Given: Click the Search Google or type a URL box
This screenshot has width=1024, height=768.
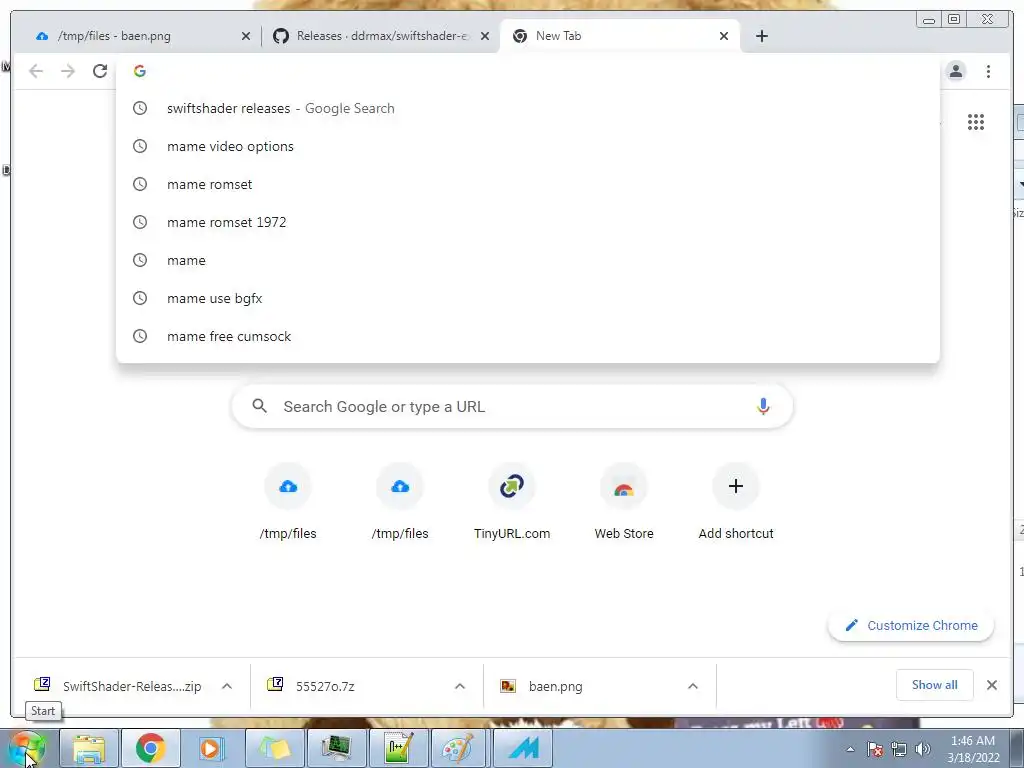Looking at the screenshot, I should click(512, 406).
